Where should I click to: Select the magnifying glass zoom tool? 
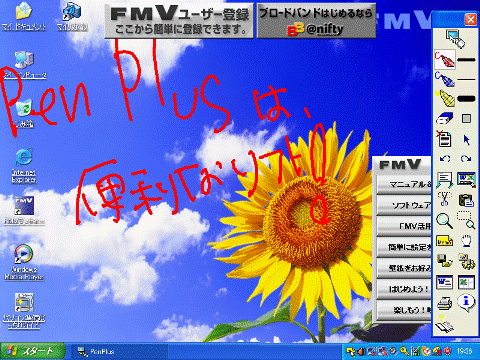click(x=445, y=221)
